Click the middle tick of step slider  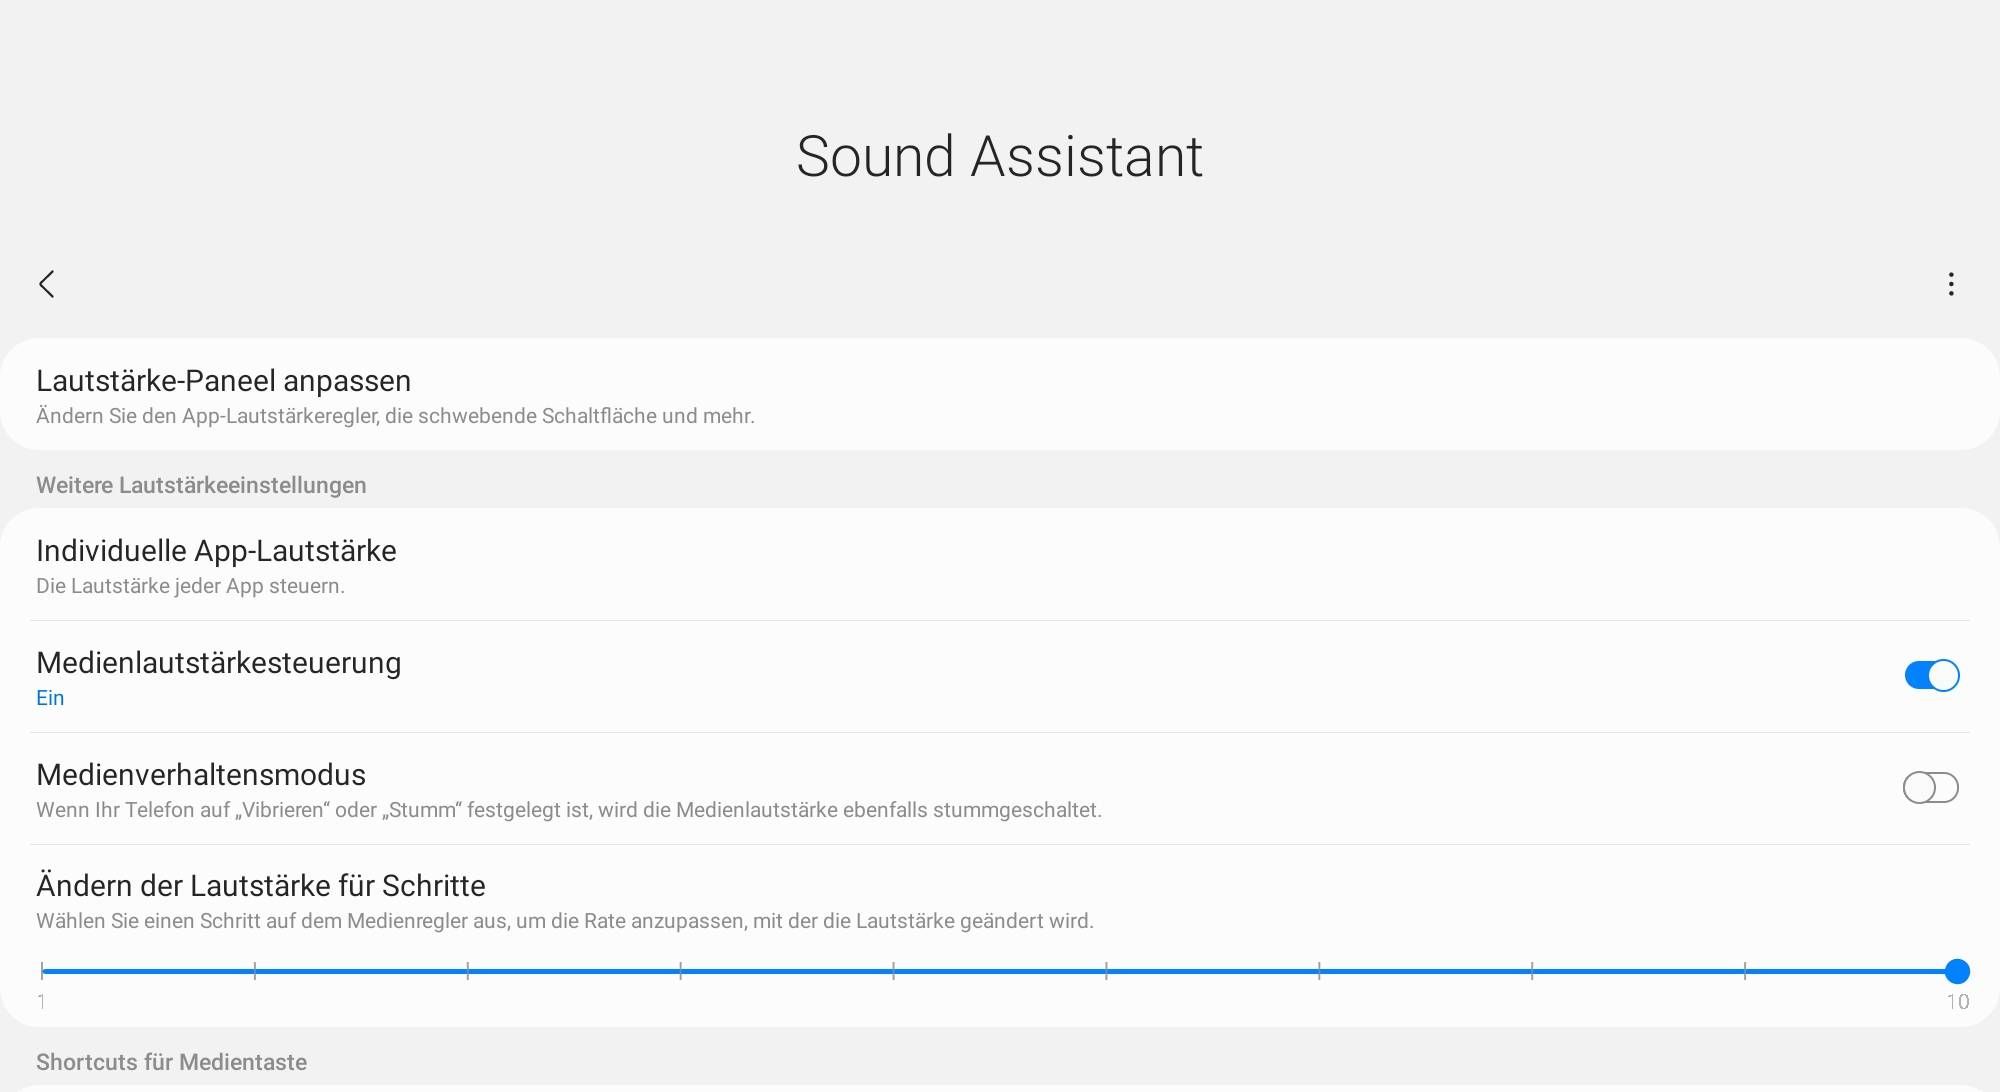[893, 971]
